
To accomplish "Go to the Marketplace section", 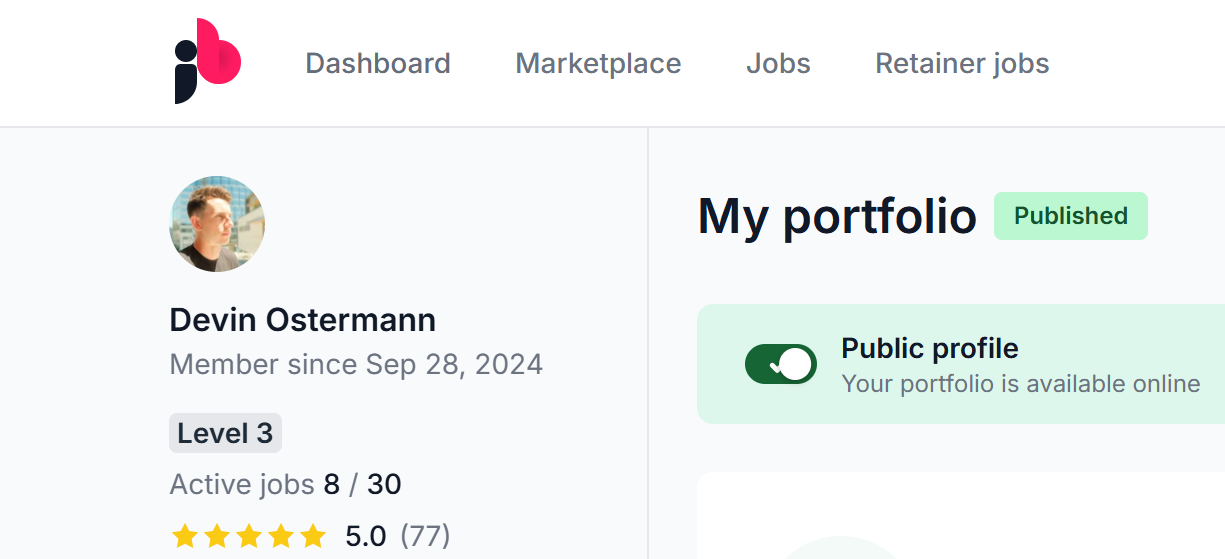I will (x=598, y=64).
